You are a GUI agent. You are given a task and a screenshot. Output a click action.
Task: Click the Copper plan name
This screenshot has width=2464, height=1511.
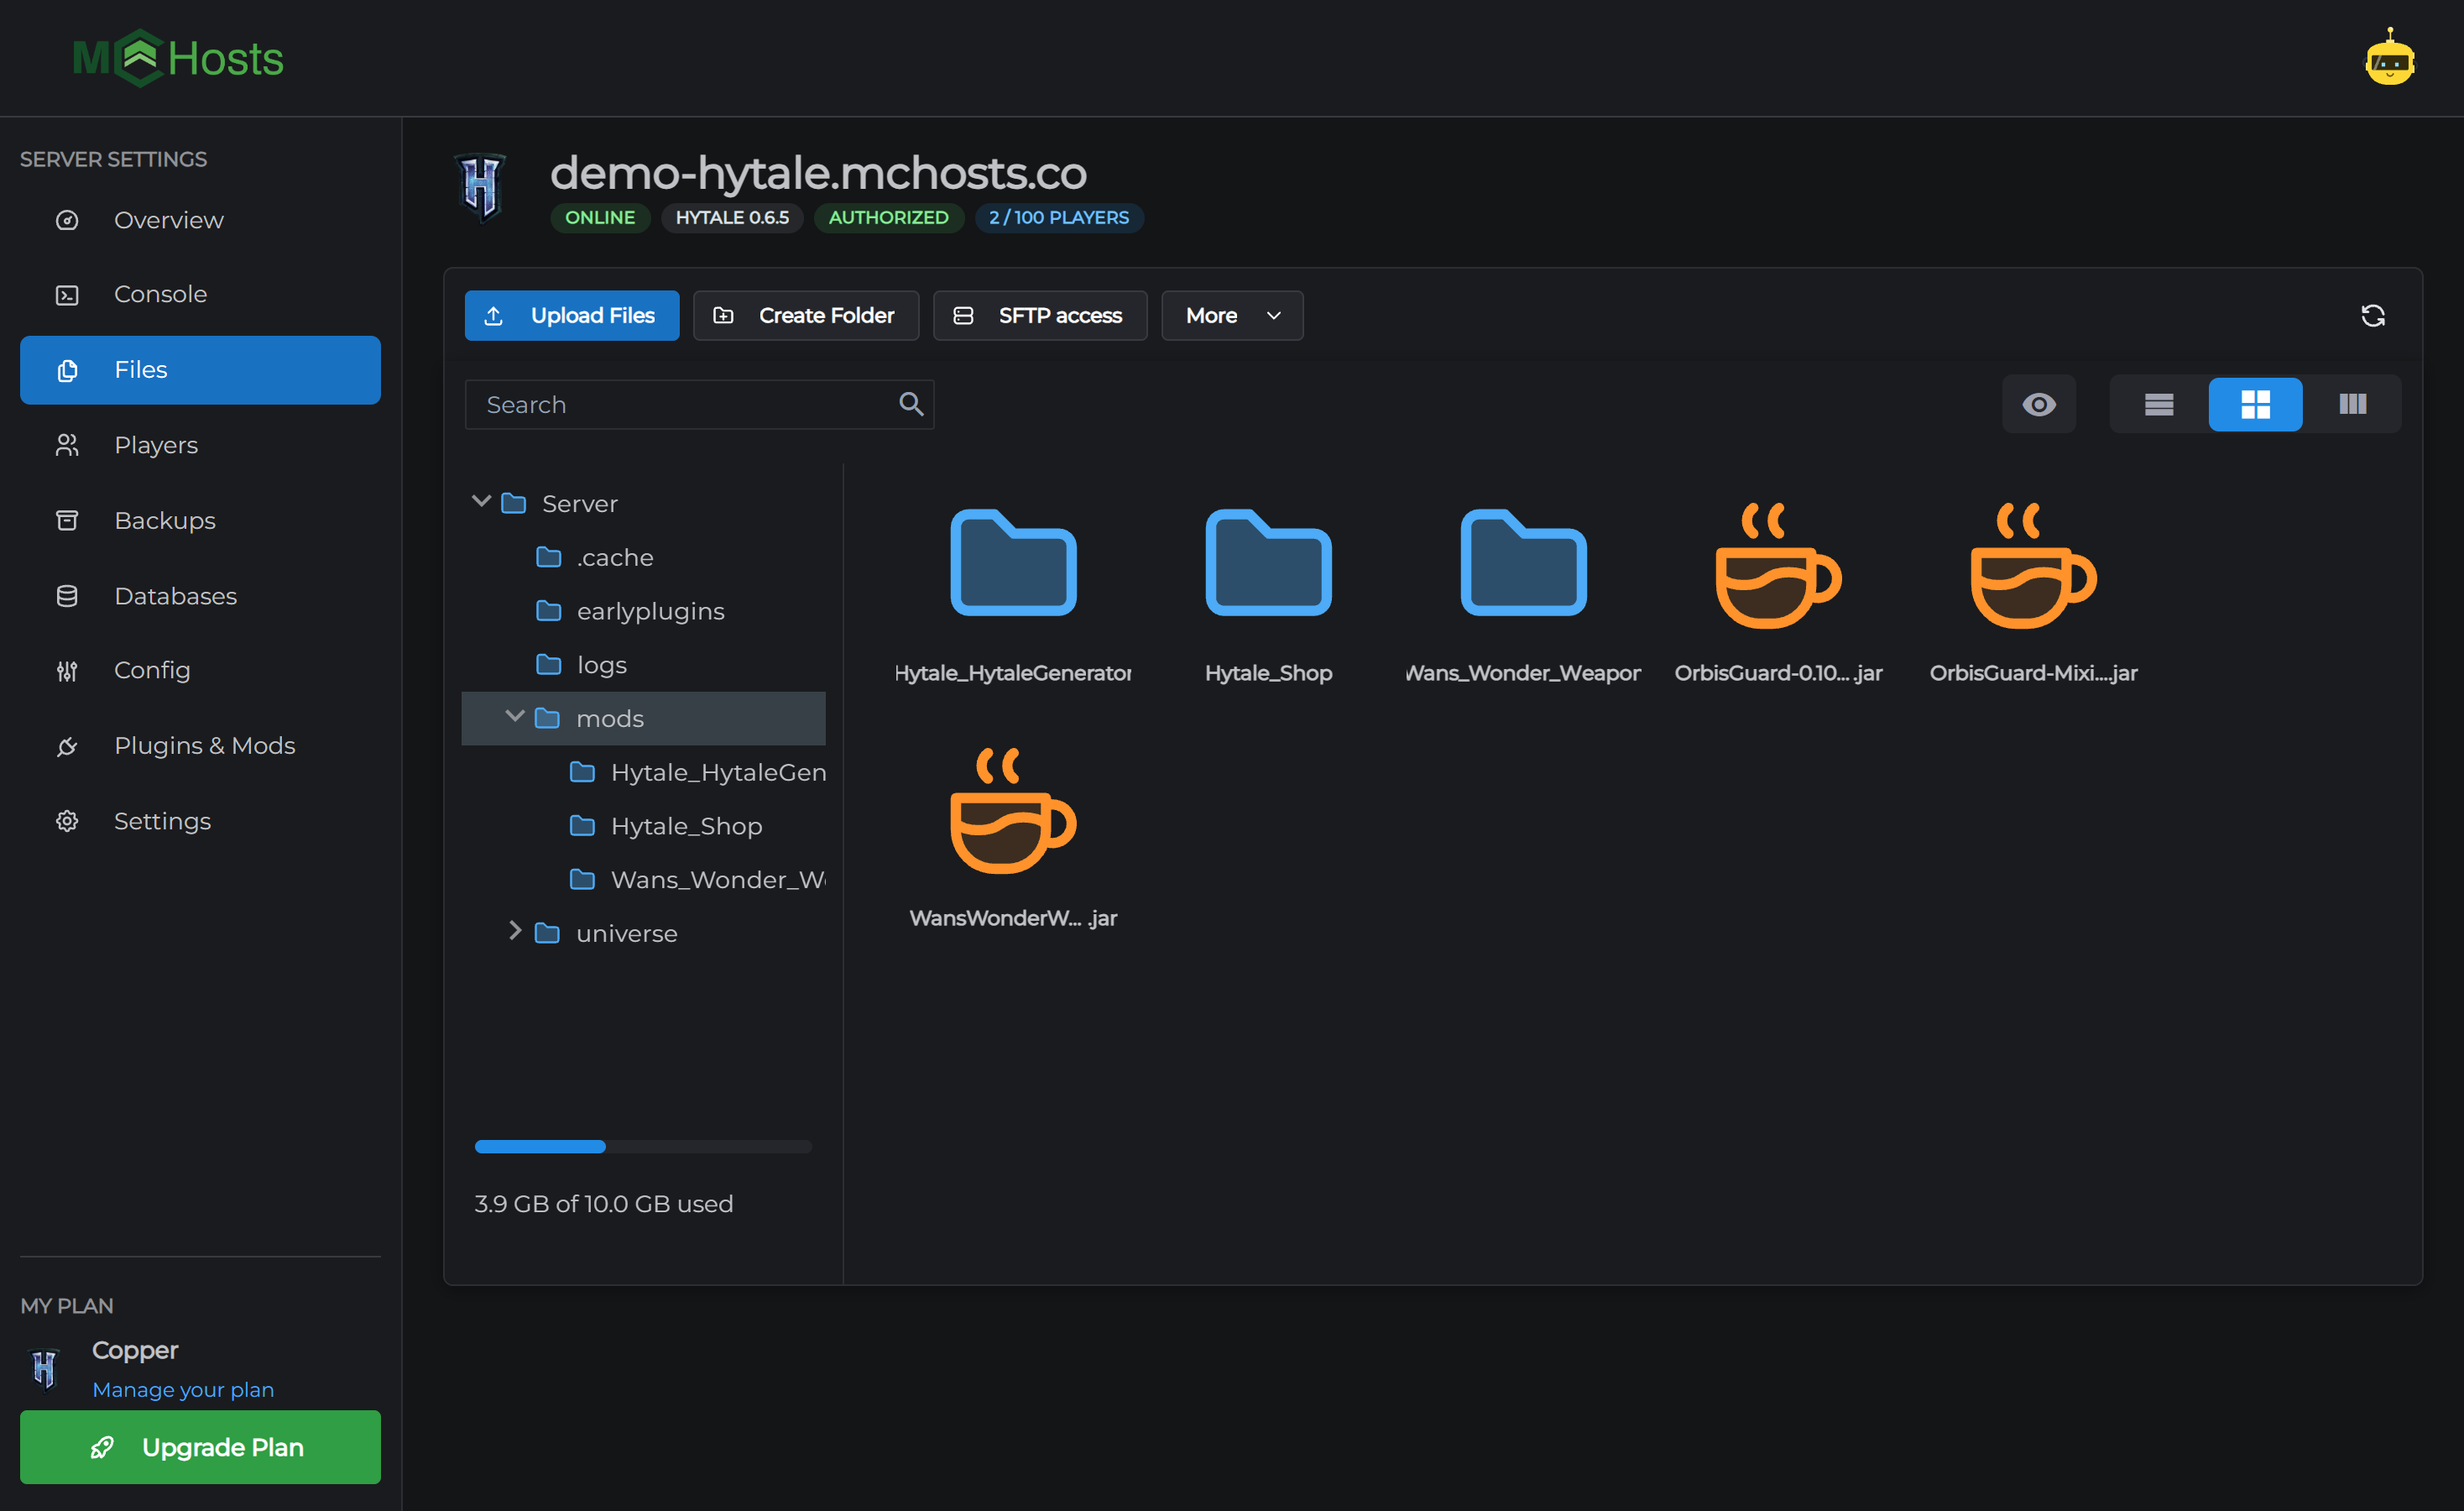(x=135, y=1351)
